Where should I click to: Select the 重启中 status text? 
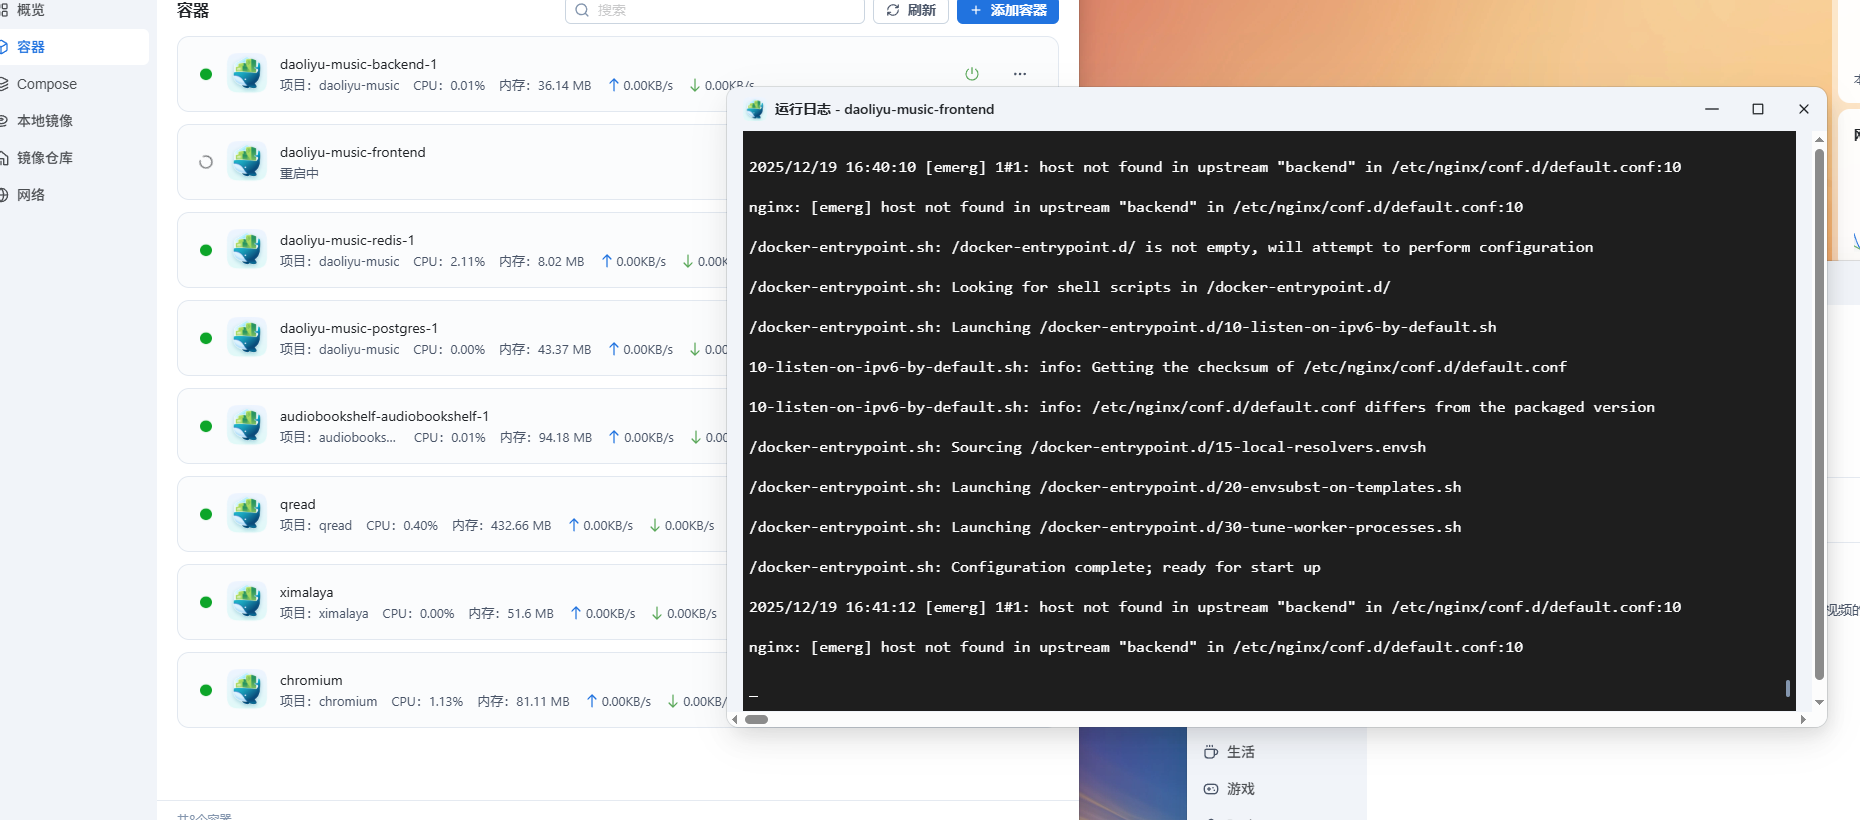pos(299,174)
